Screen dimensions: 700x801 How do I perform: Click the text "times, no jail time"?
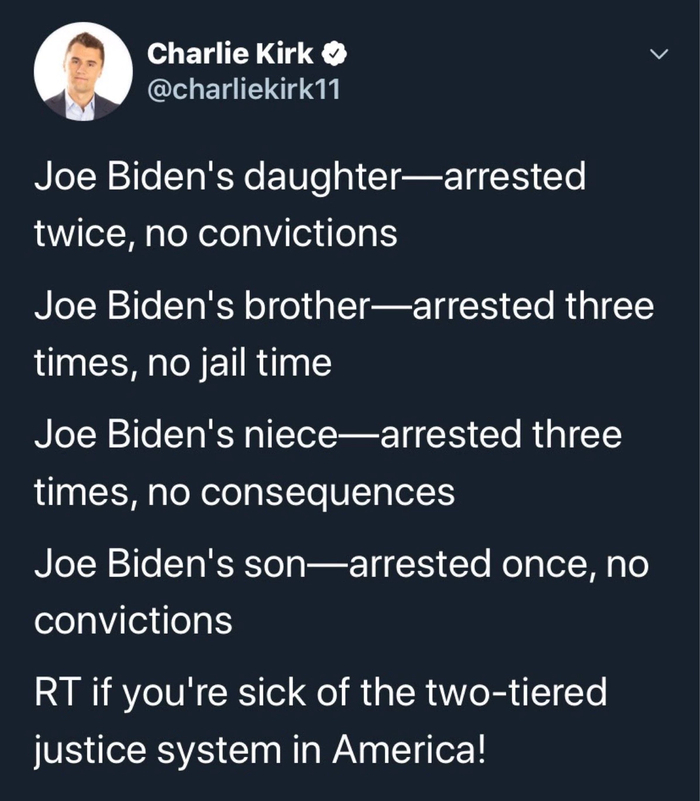(x=182, y=363)
